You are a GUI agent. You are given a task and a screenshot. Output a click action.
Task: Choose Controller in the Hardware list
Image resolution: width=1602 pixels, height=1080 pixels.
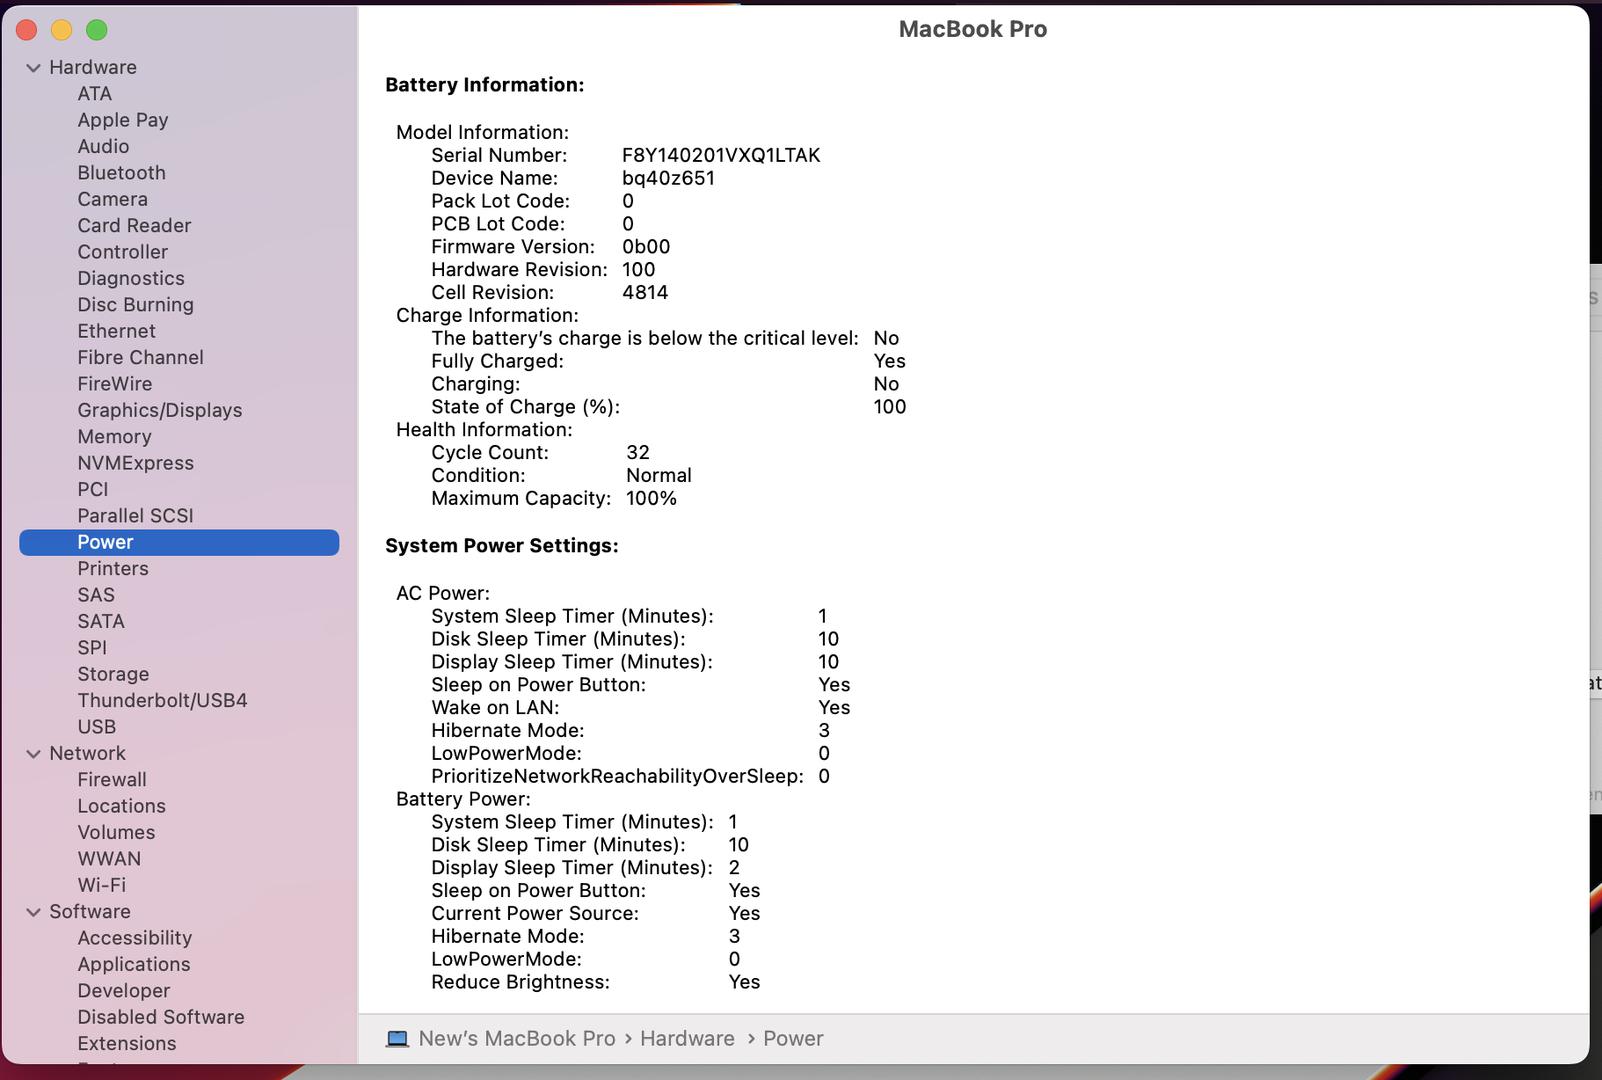click(x=123, y=252)
